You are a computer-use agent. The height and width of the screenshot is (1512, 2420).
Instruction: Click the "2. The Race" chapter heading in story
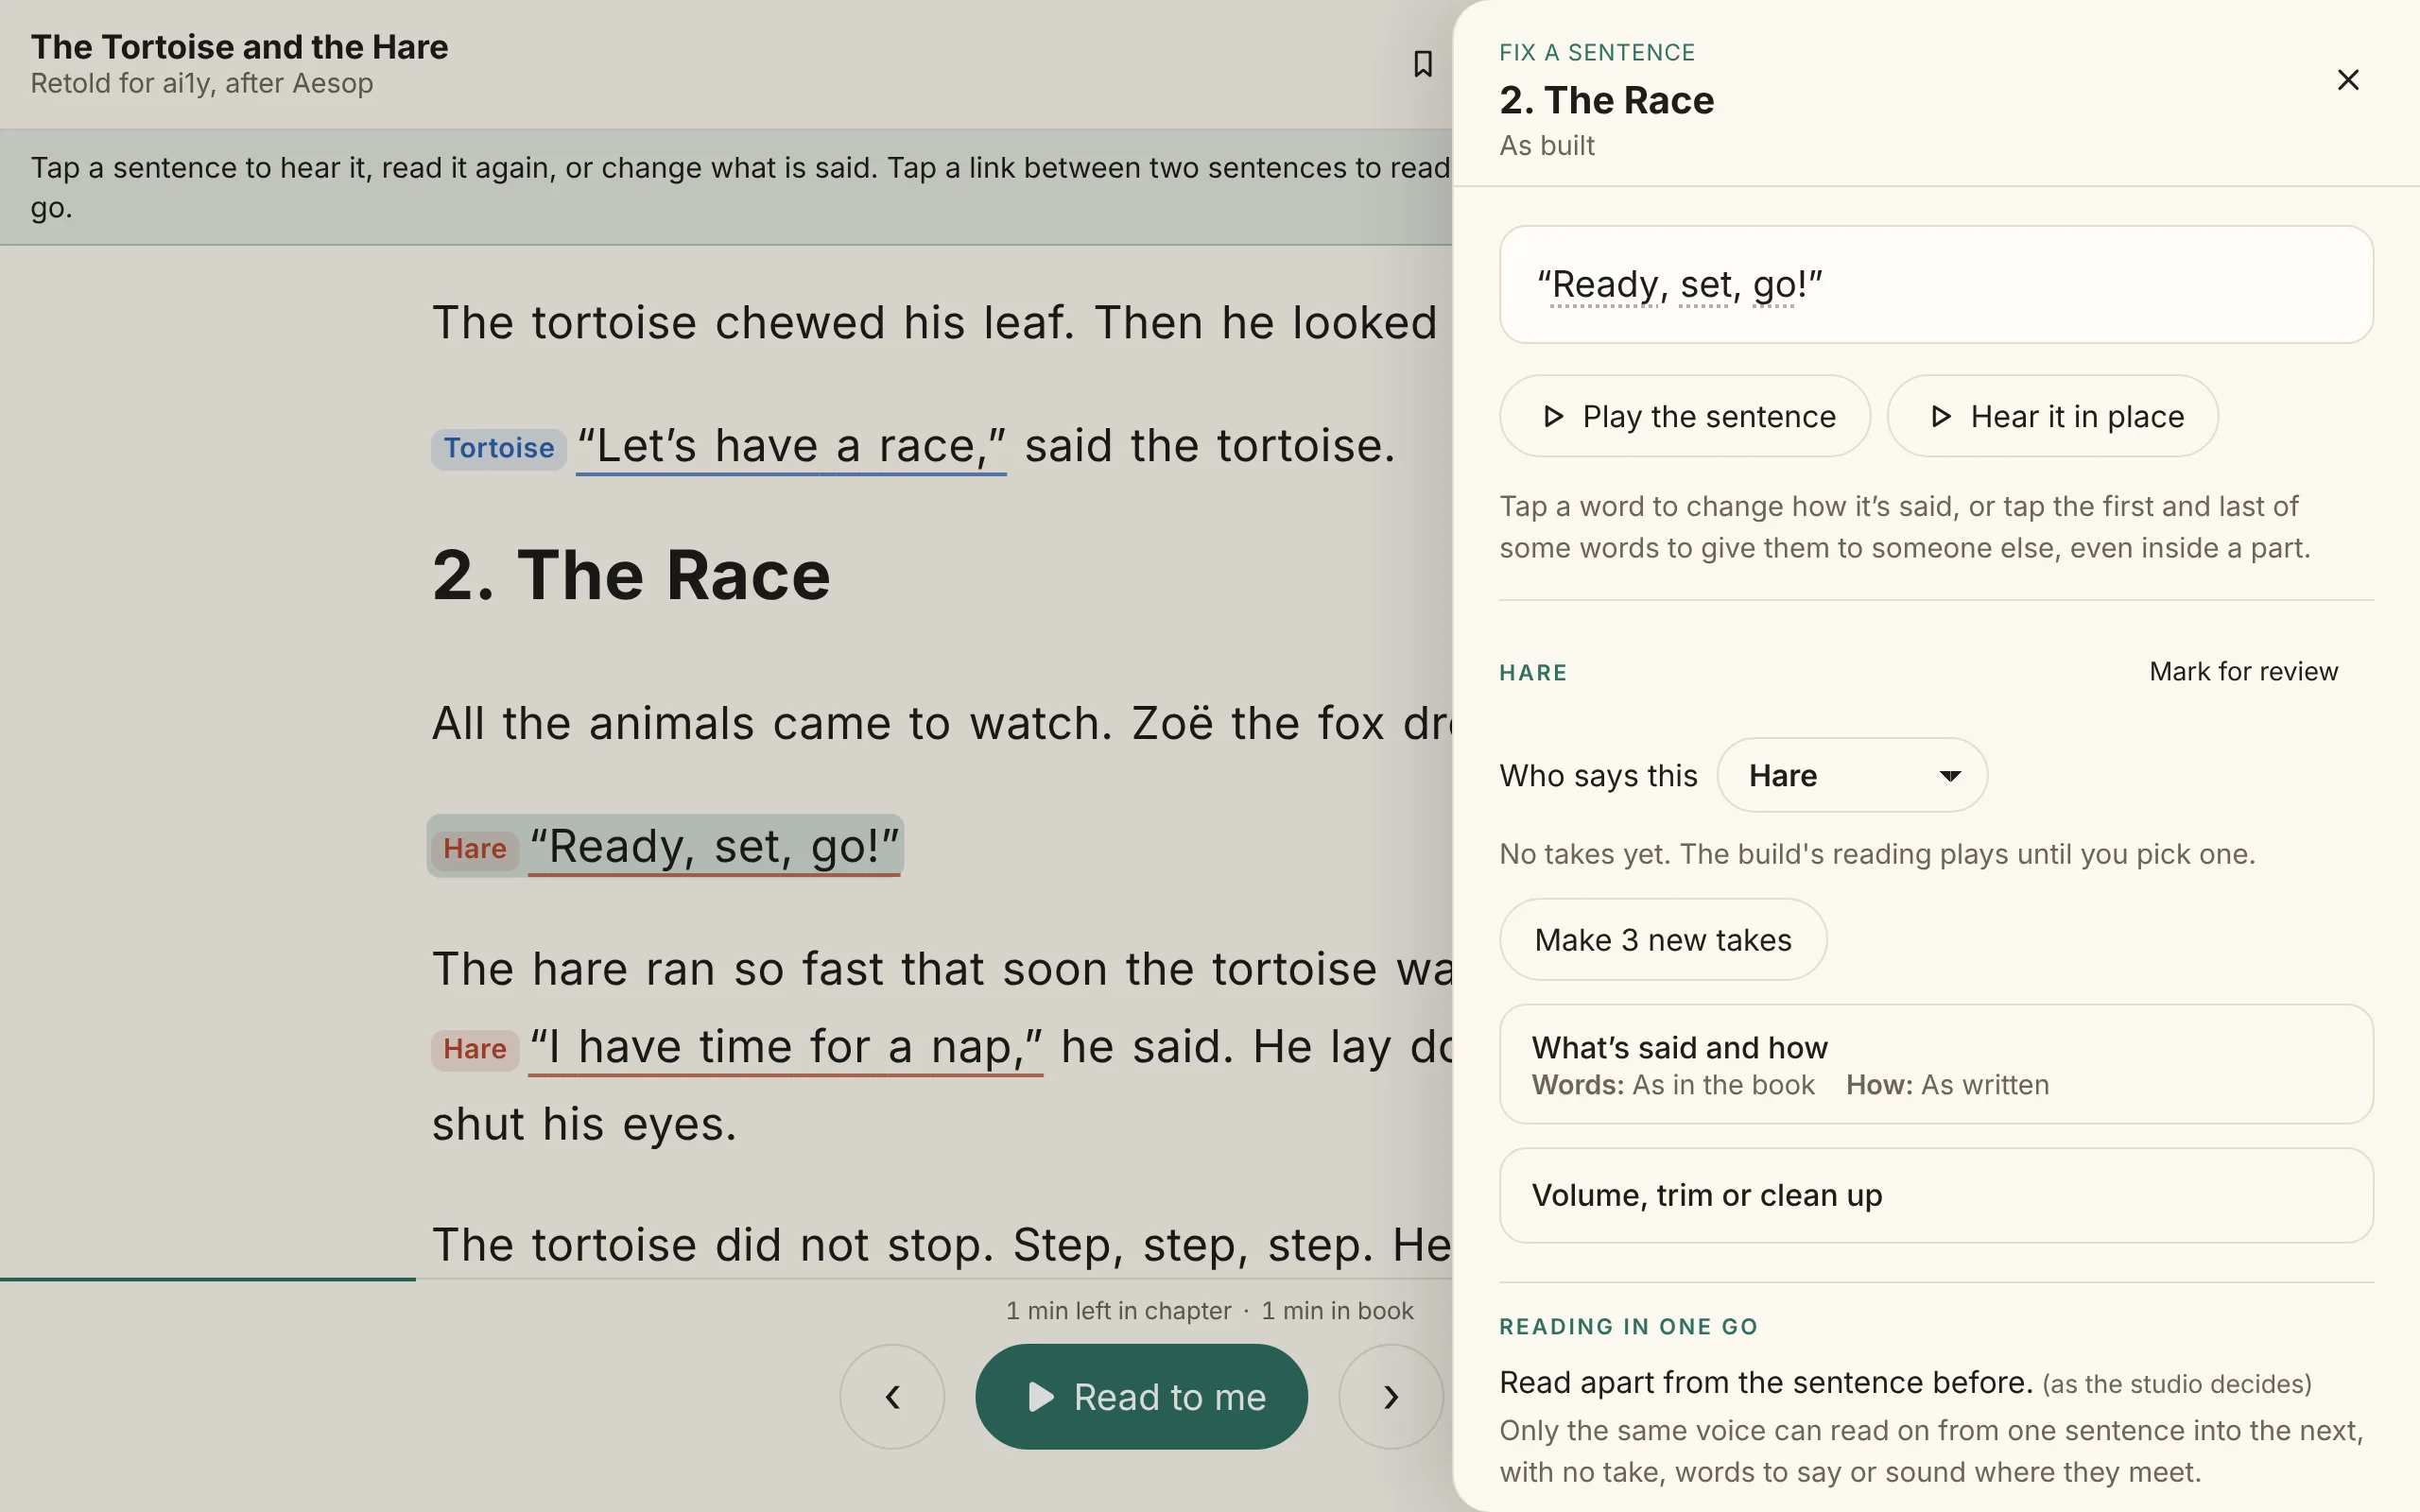coord(631,575)
